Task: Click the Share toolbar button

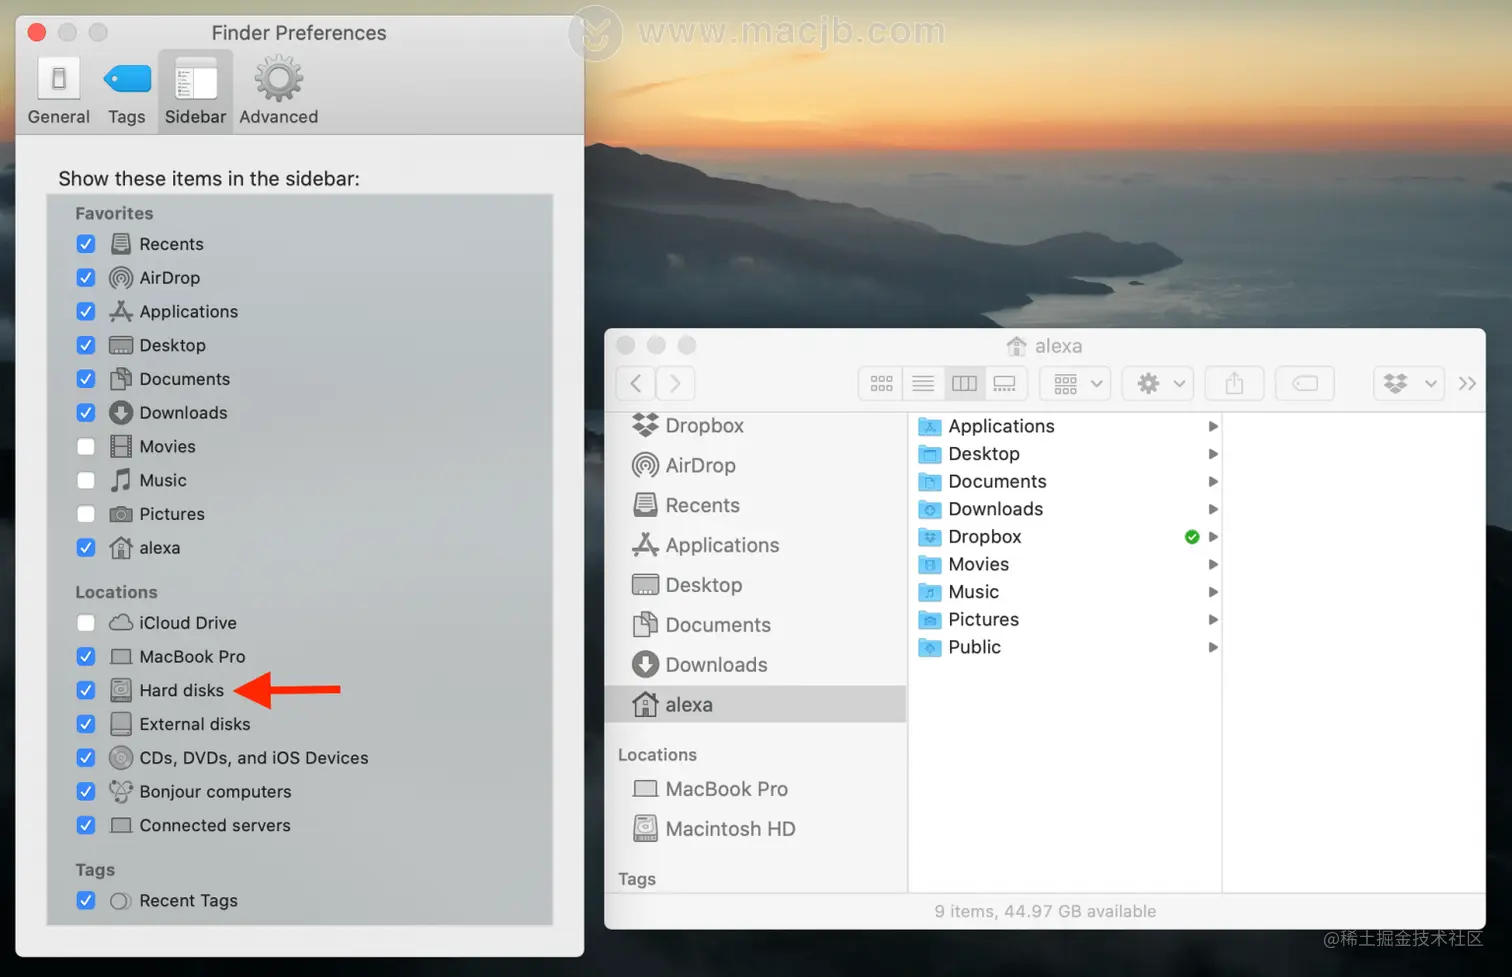Action: coord(1234,384)
